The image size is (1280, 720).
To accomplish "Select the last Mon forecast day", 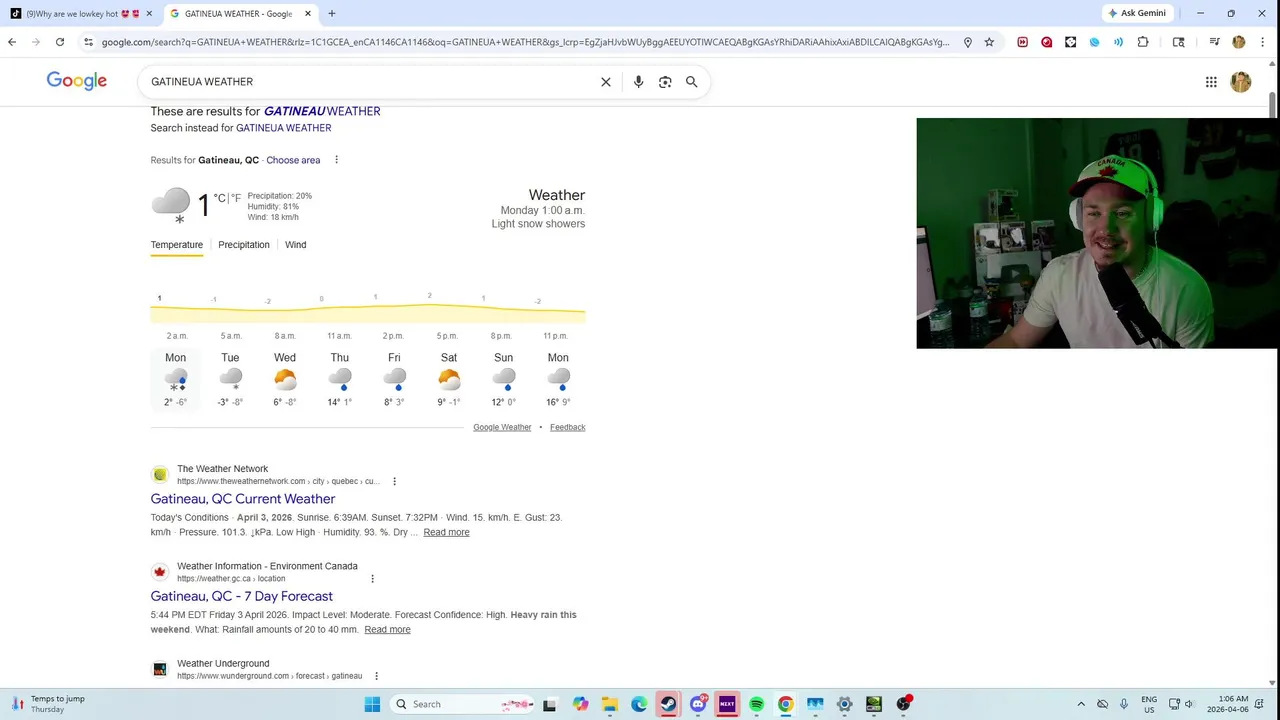I will coord(558,380).
